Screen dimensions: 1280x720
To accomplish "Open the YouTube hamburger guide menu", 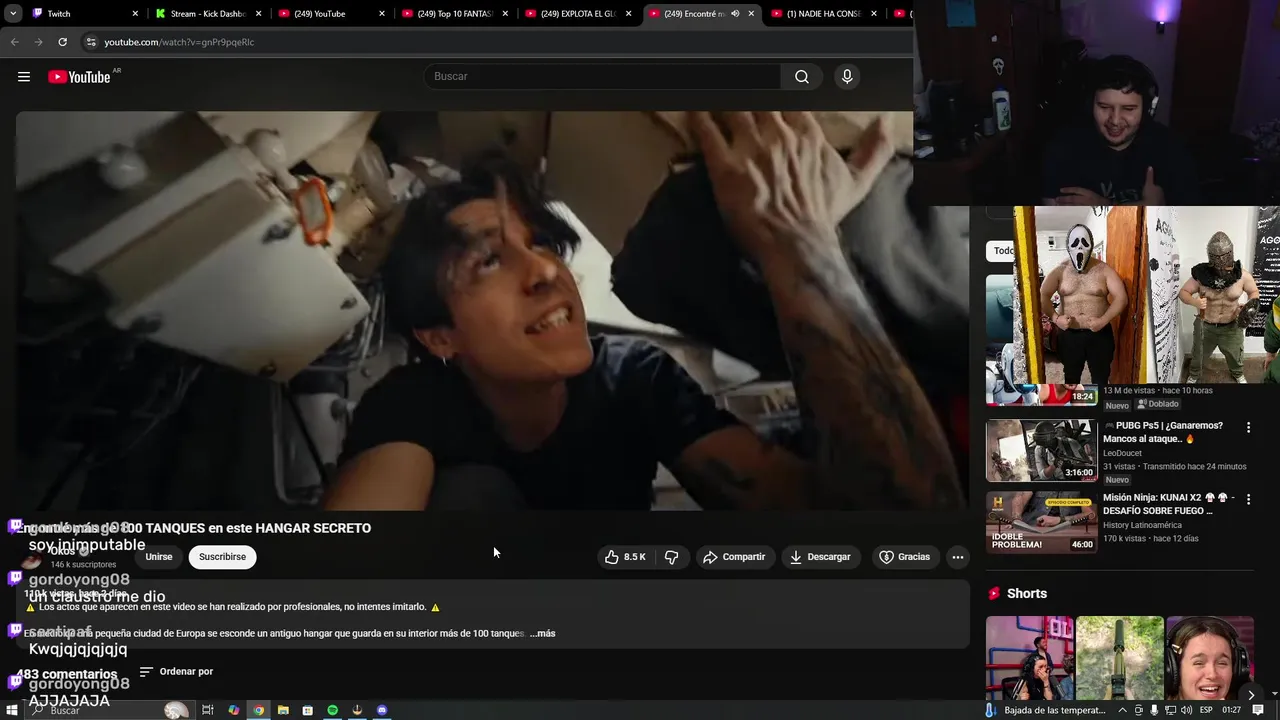I will [x=24, y=77].
